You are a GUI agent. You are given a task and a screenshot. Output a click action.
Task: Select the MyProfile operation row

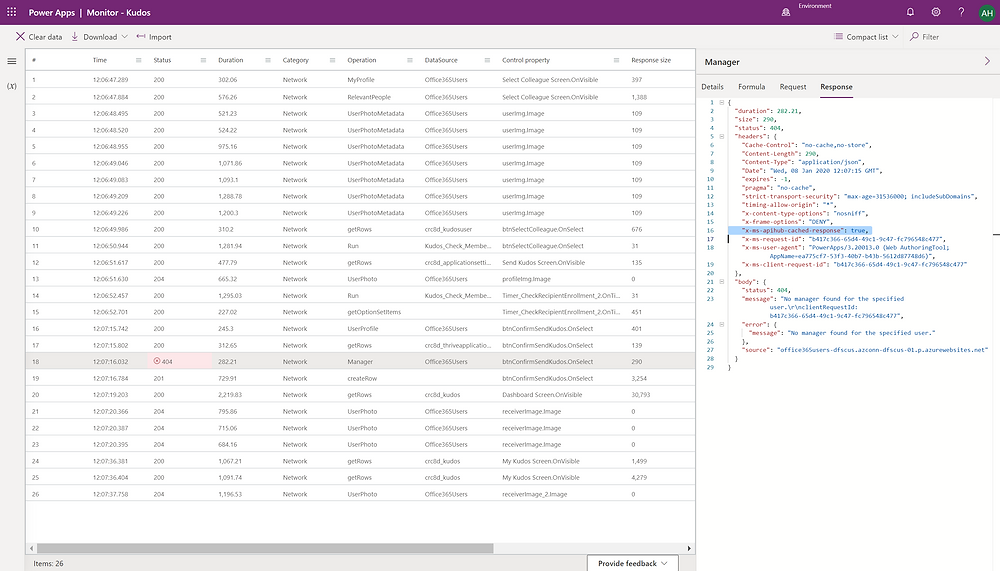pos(360,80)
